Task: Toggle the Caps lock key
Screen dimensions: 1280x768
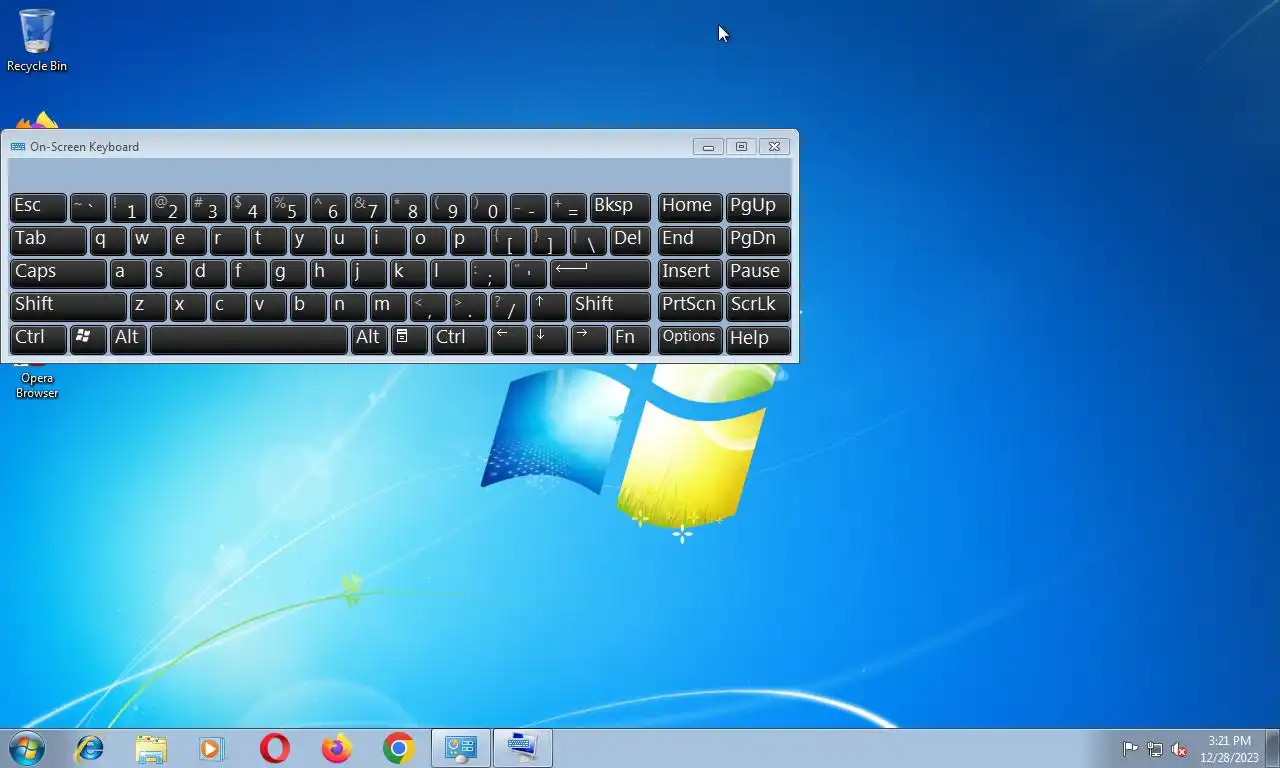Action: pos(58,273)
